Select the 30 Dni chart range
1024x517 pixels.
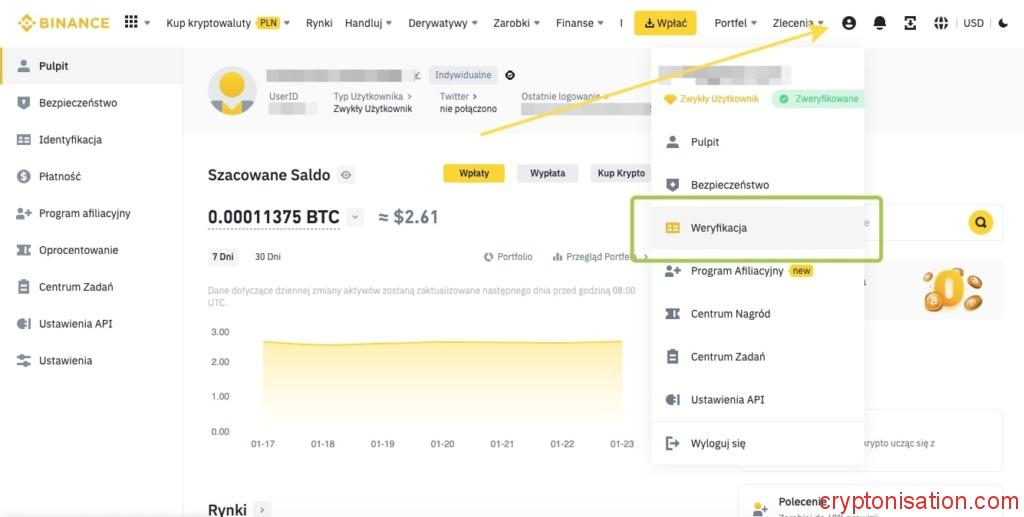click(x=268, y=257)
